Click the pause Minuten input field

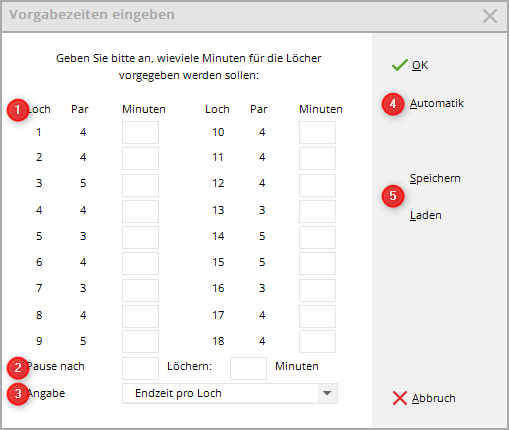click(248, 368)
